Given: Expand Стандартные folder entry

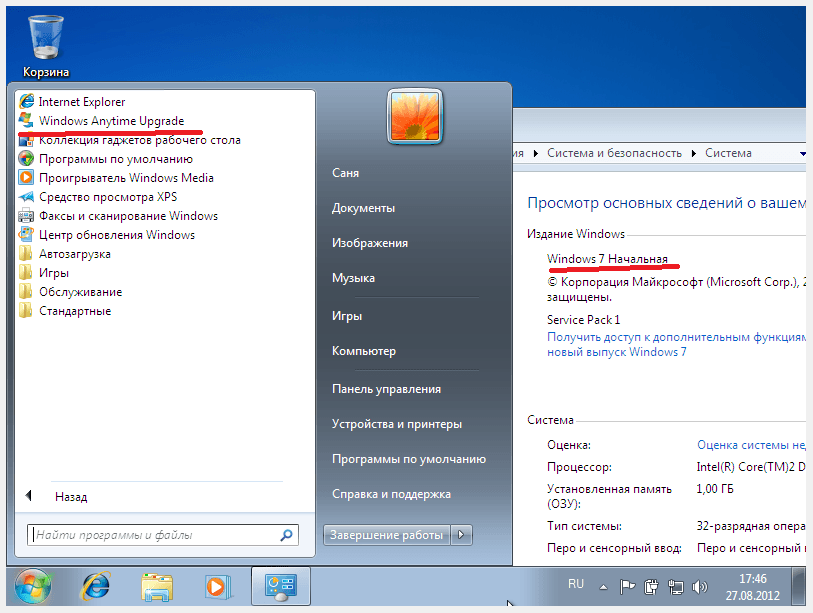Looking at the screenshot, I should (x=75, y=311).
